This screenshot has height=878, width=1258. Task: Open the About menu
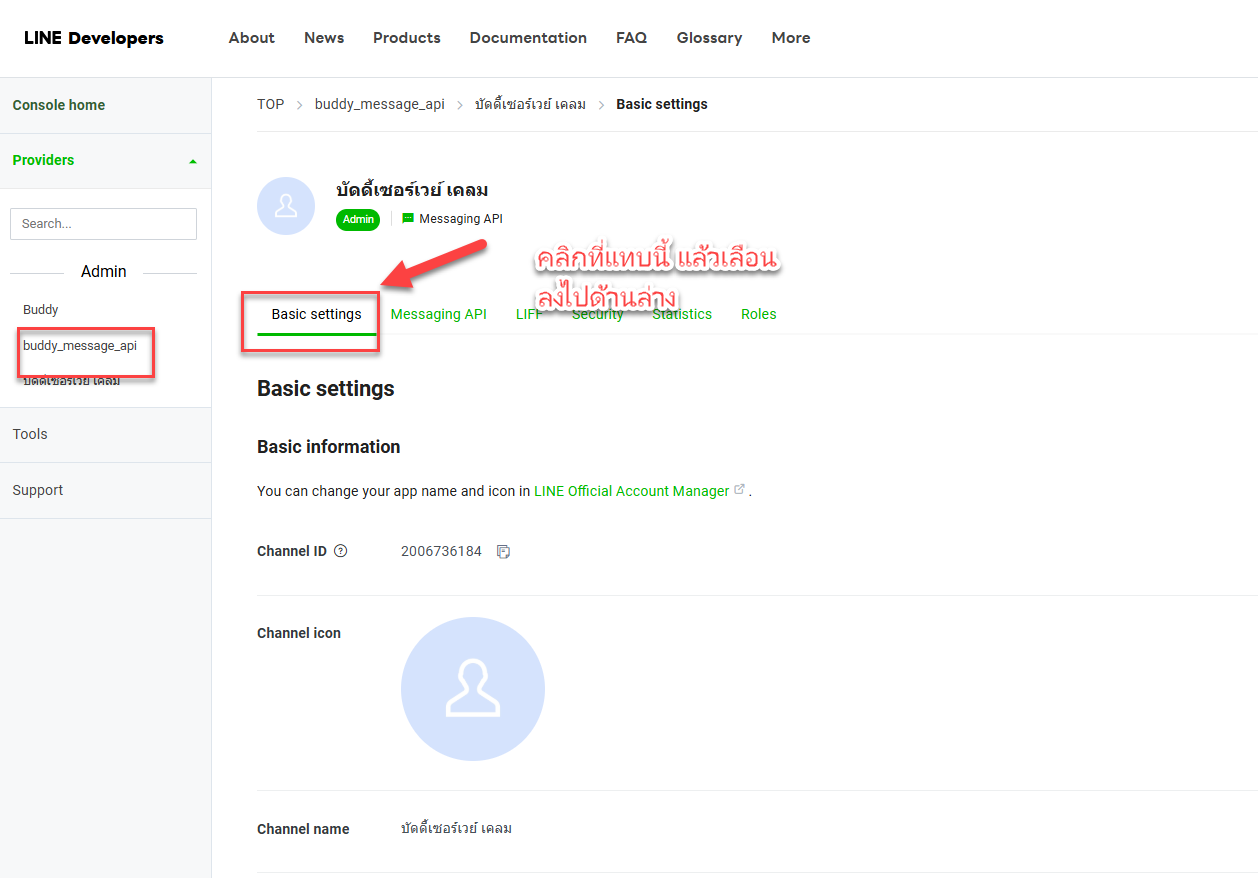(x=251, y=38)
